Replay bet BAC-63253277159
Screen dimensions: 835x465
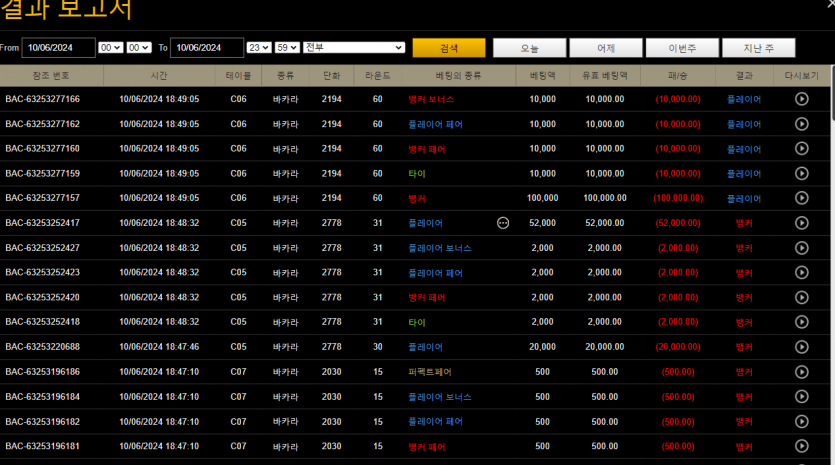[x=801, y=174]
